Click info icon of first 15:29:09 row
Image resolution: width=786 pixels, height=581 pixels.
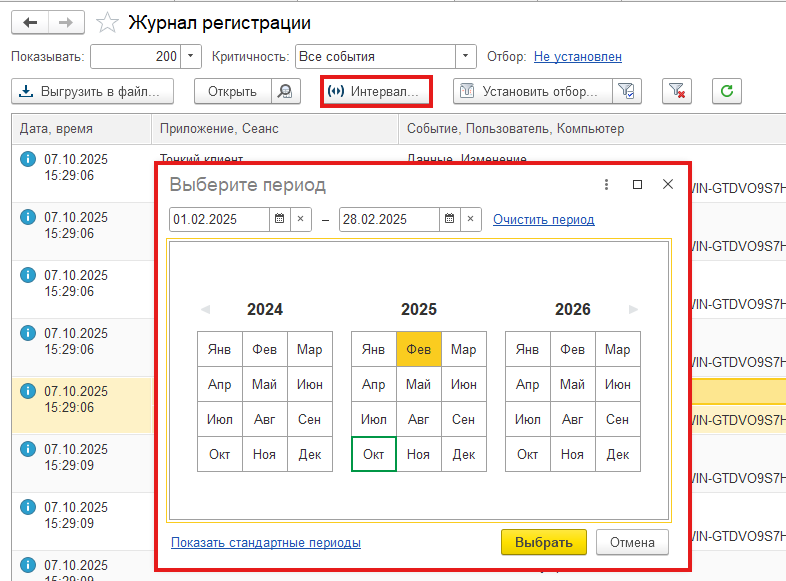[x=28, y=449]
